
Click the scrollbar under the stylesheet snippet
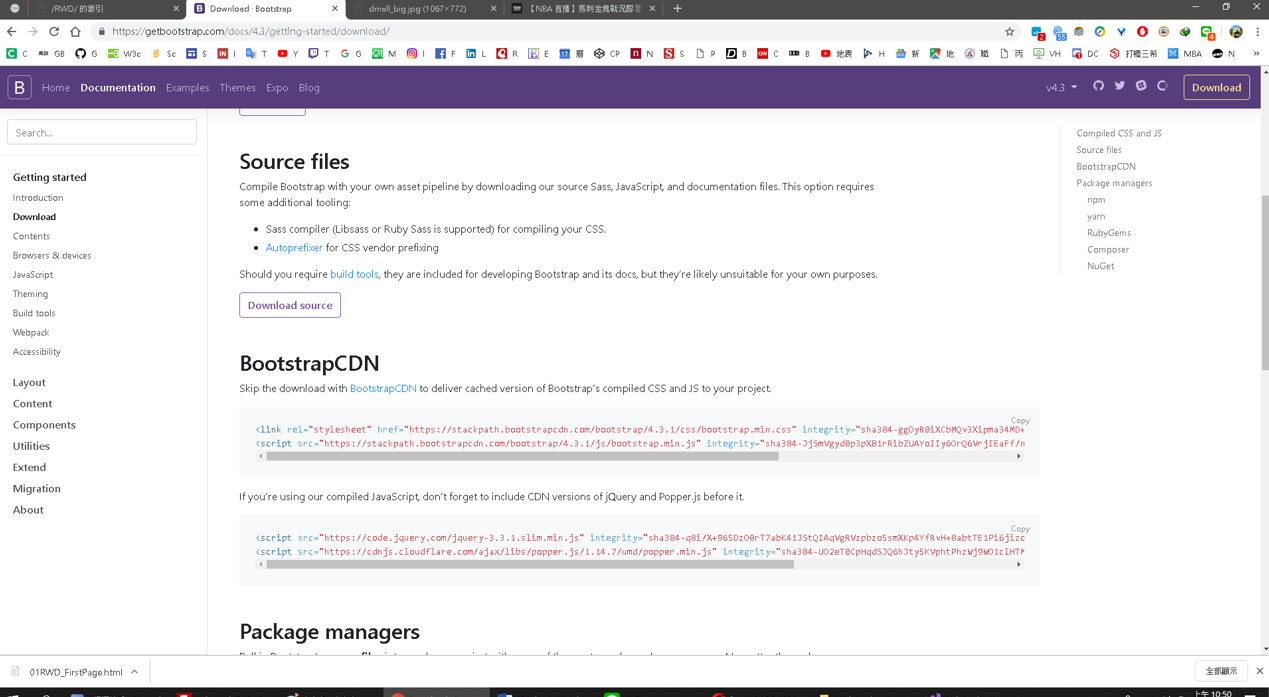coord(522,456)
